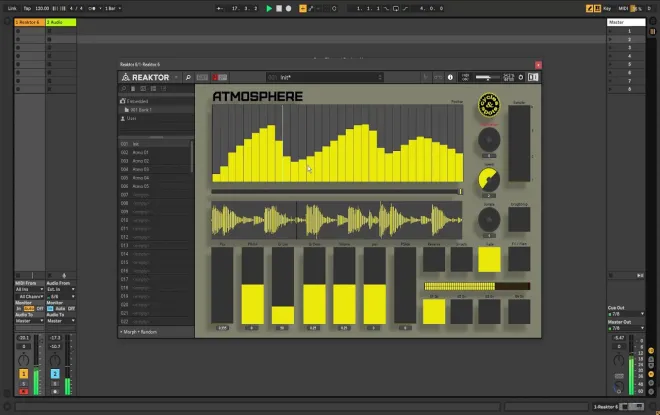Toggle the Reverse pad below the waveform

(434, 259)
